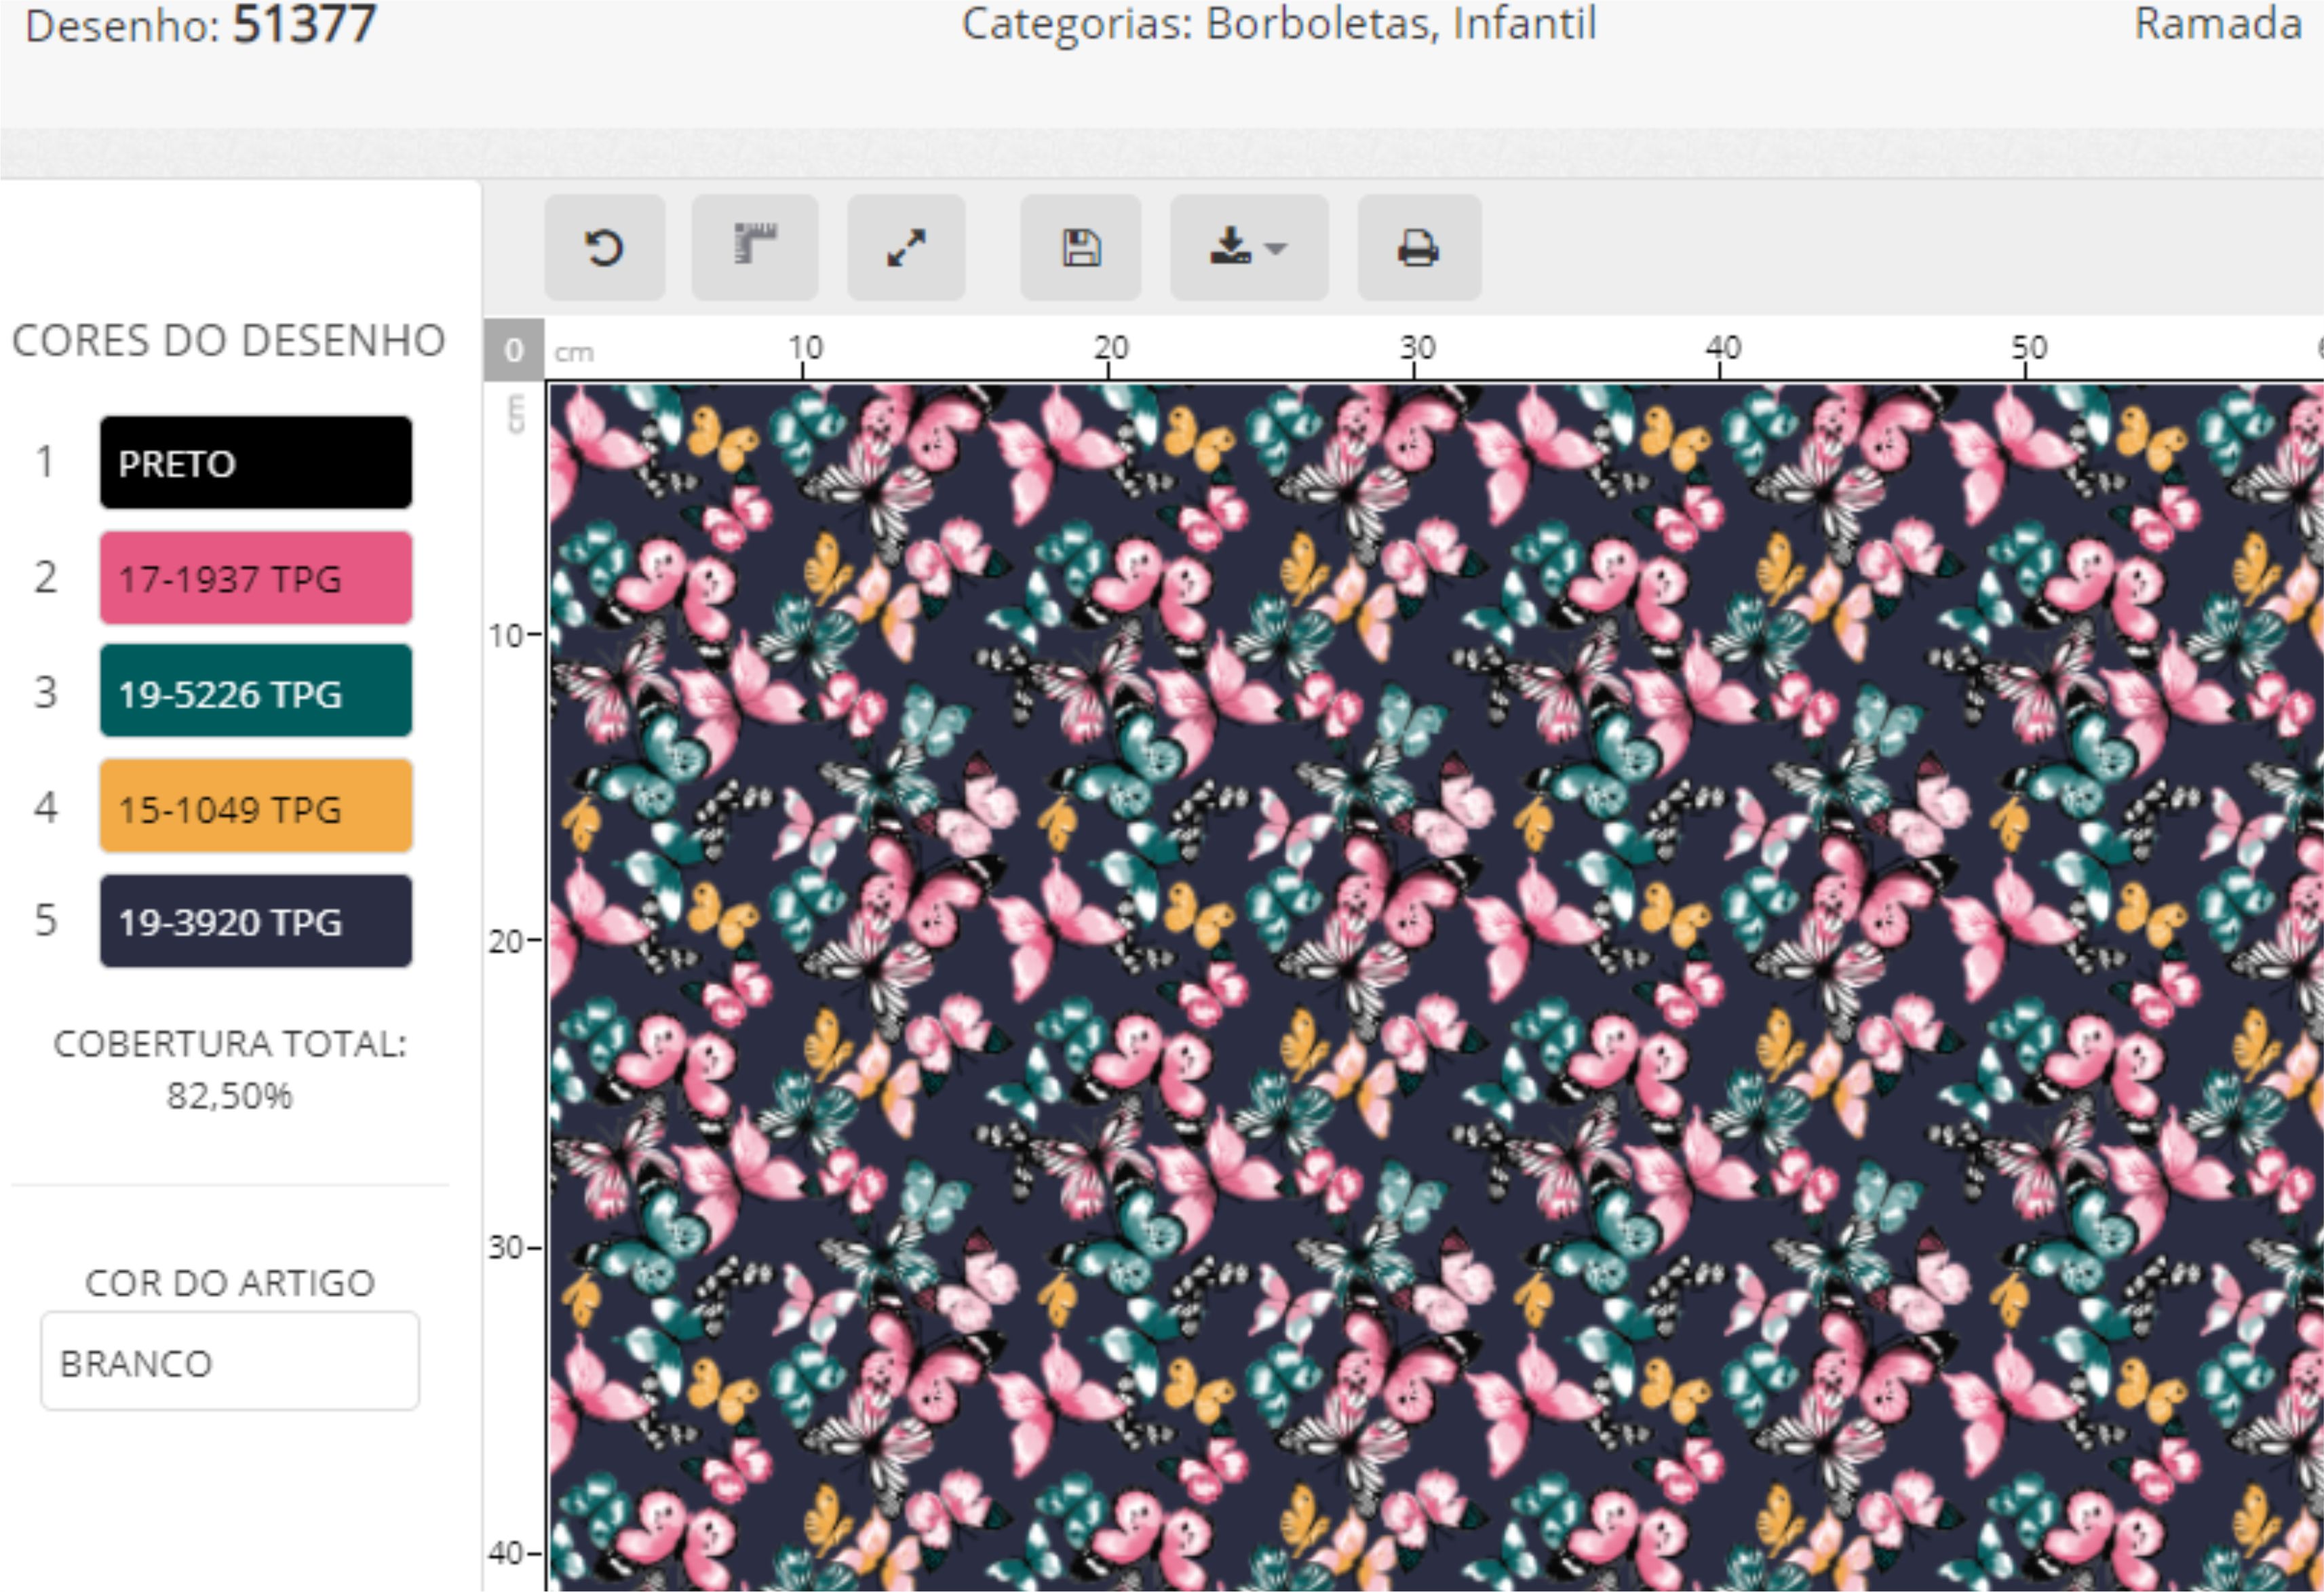Expand the download dropdown arrow

[1276, 248]
